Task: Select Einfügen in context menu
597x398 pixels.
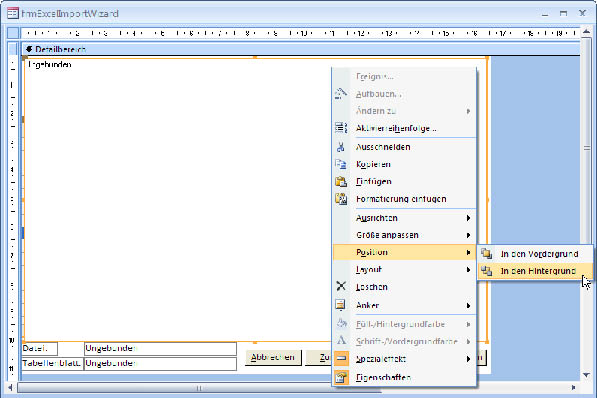Action: pos(404,181)
